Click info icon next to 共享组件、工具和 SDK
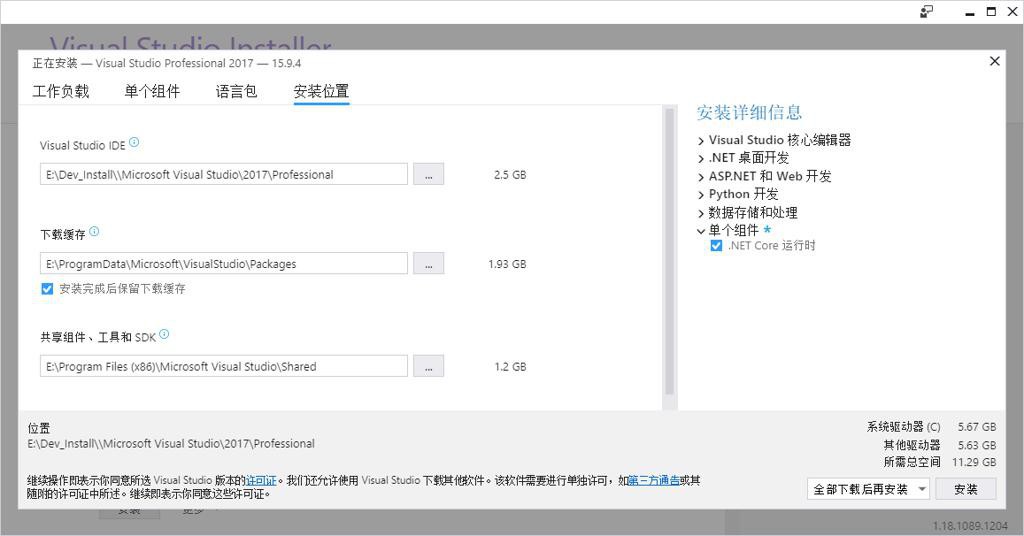Image resolution: width=1024 pixels, height=536 pixels. click(164, 334)
